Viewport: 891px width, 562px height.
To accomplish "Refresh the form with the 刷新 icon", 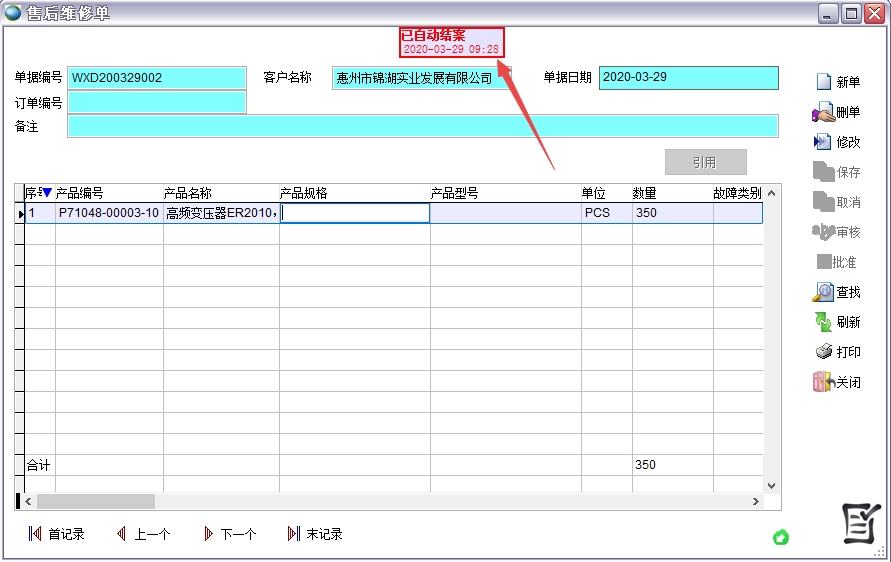I will tap(823, 322).
